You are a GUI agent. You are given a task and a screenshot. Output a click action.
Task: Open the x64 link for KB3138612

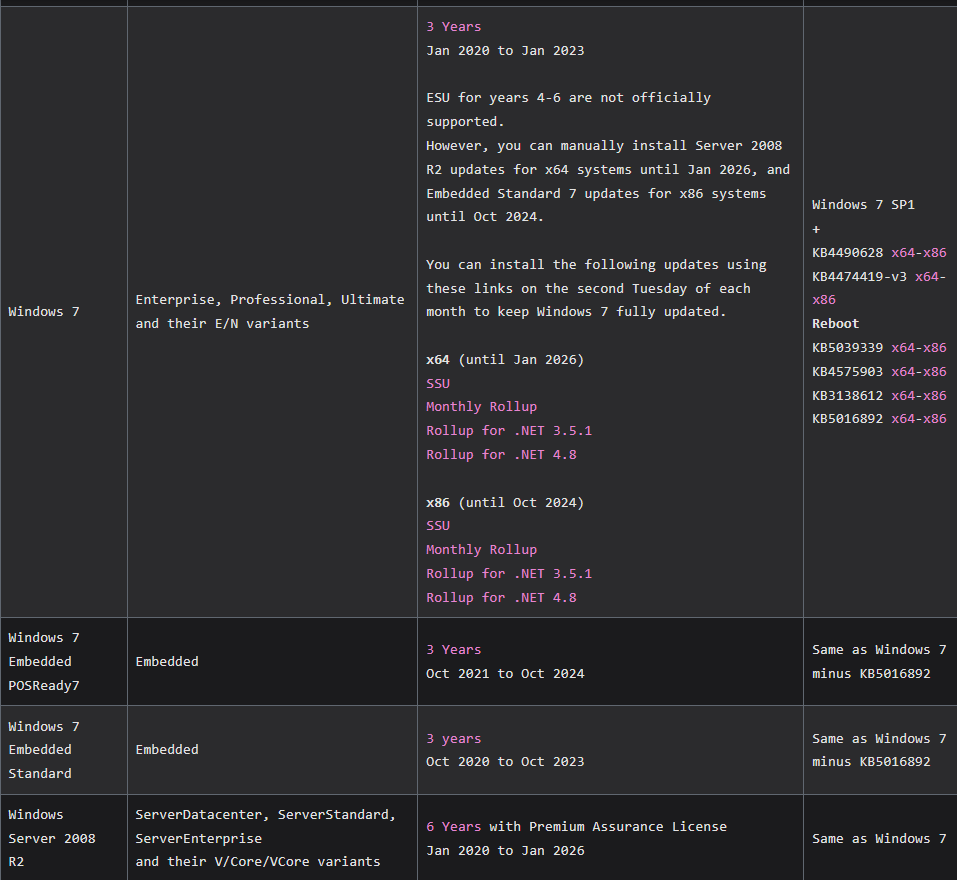coord(903,395)
